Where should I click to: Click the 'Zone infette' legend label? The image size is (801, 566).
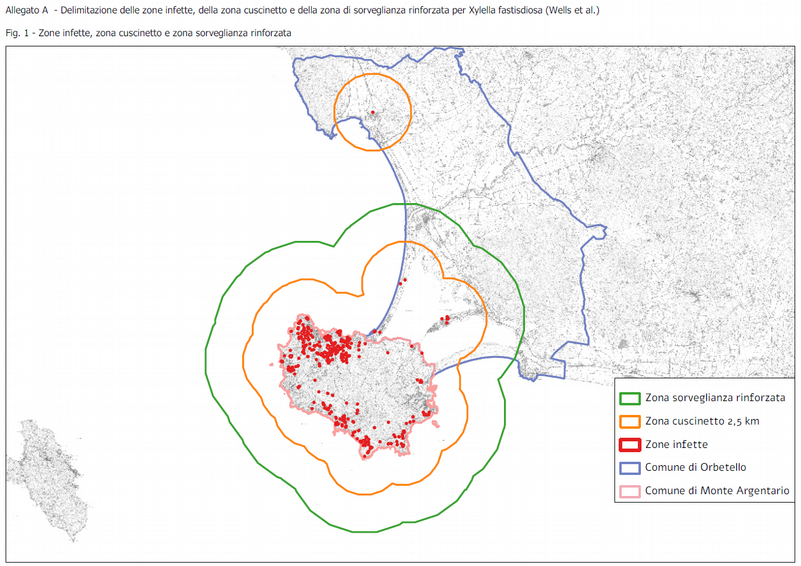click(x=676, y=444)
